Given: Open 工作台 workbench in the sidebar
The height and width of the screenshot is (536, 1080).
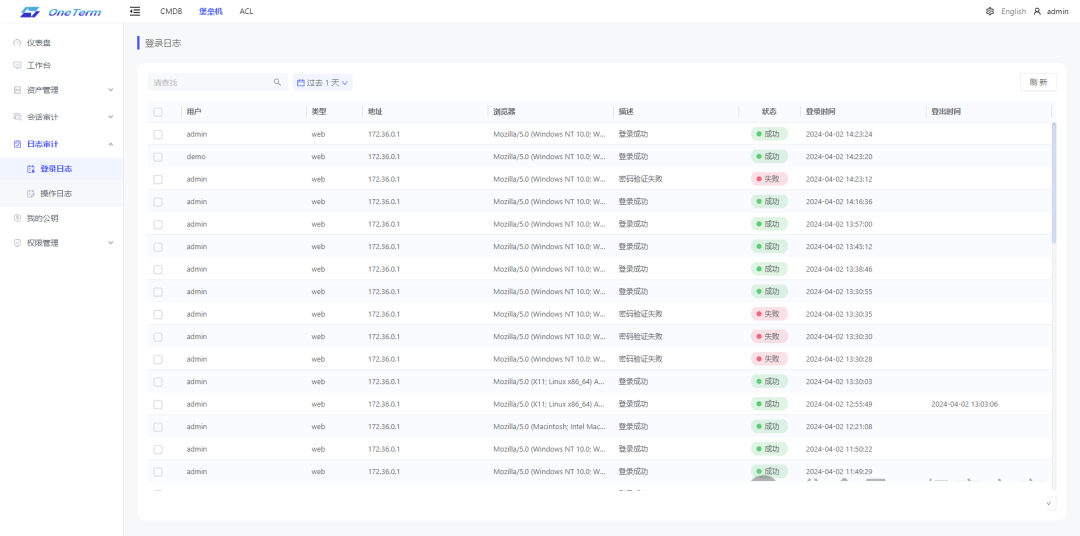Looking at the screenshot, I should tap(38, 66).
